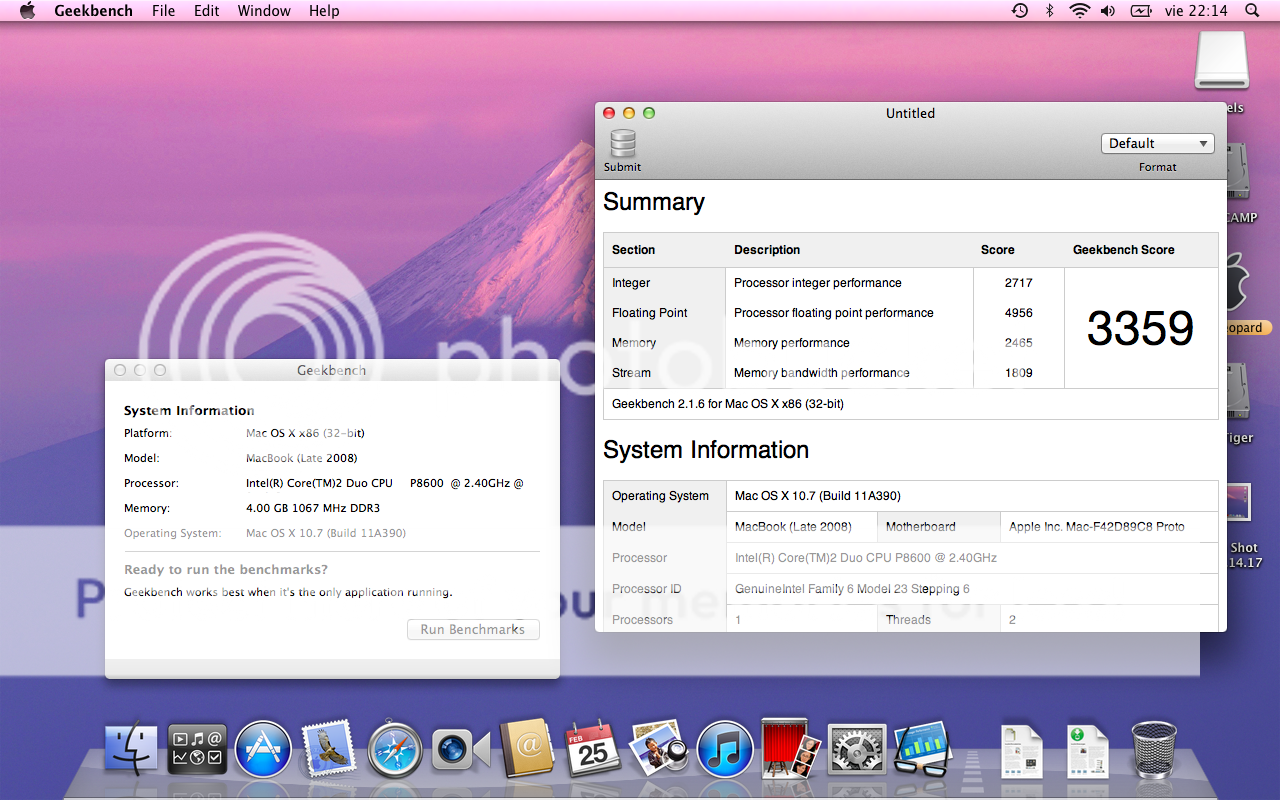Launch iTunes from the Dock
Screen dimensions: 1280x800
(x=725, y=751)
